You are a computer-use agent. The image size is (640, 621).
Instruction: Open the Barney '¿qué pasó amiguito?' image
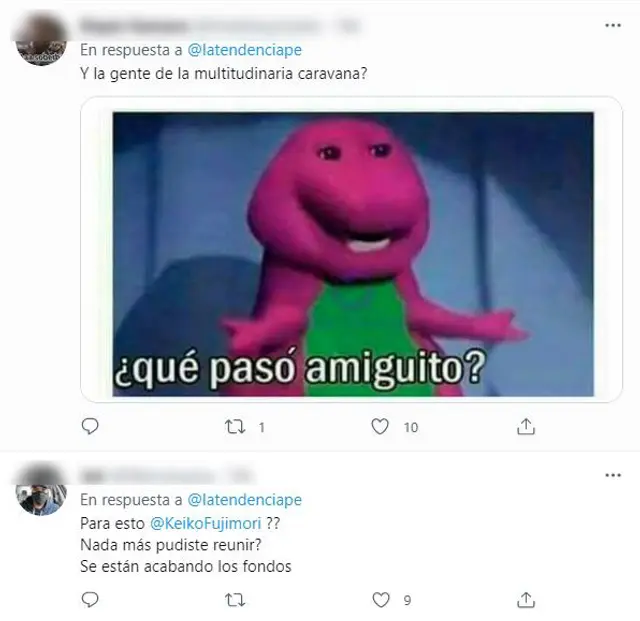tap(353, 254)
